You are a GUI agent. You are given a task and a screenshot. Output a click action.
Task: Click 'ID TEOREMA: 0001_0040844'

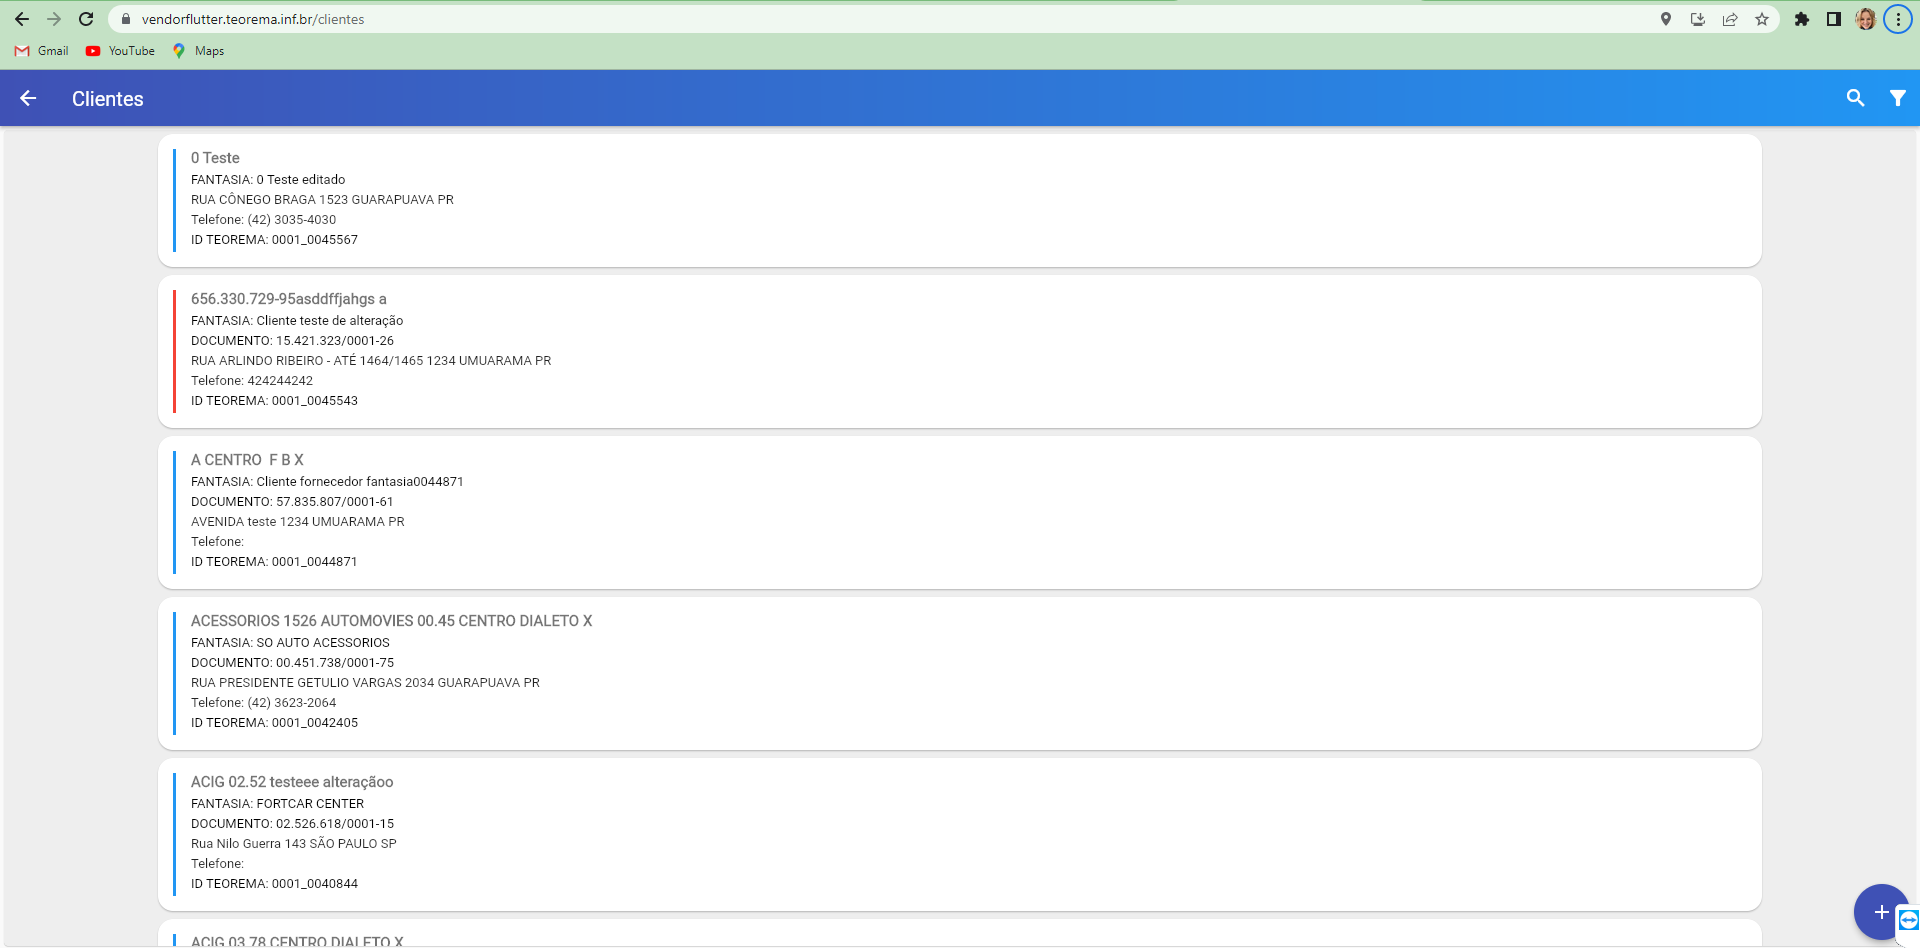coord(274,884)
